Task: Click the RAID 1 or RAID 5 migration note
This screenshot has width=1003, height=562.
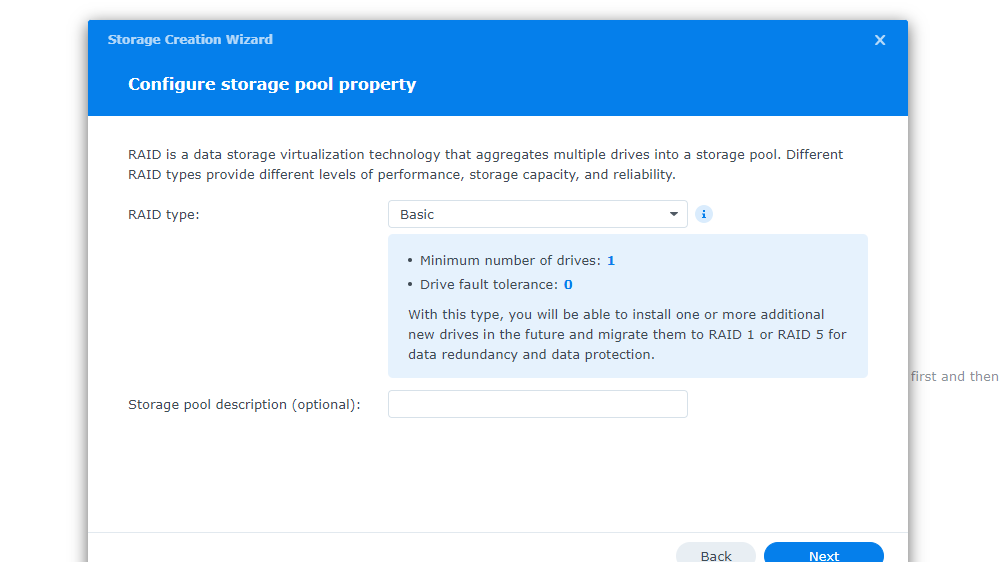Action: pos(627,334)
